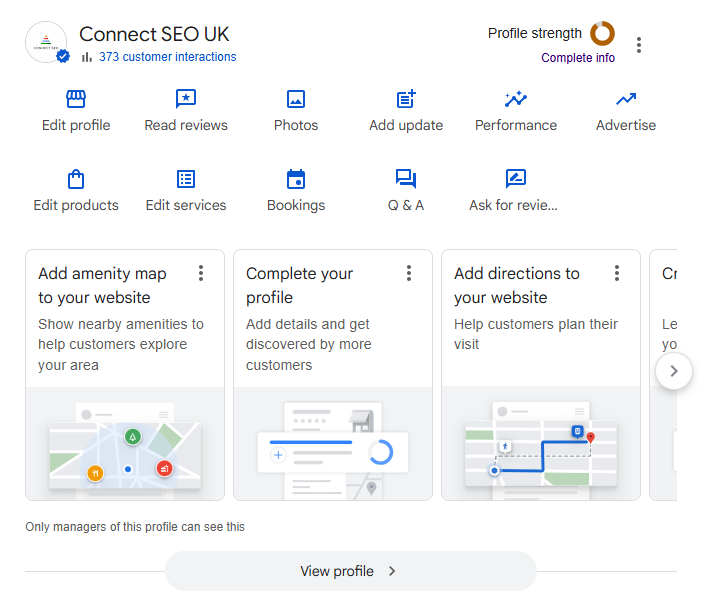Open Edit products shopping bag icon

coord(76,179)
